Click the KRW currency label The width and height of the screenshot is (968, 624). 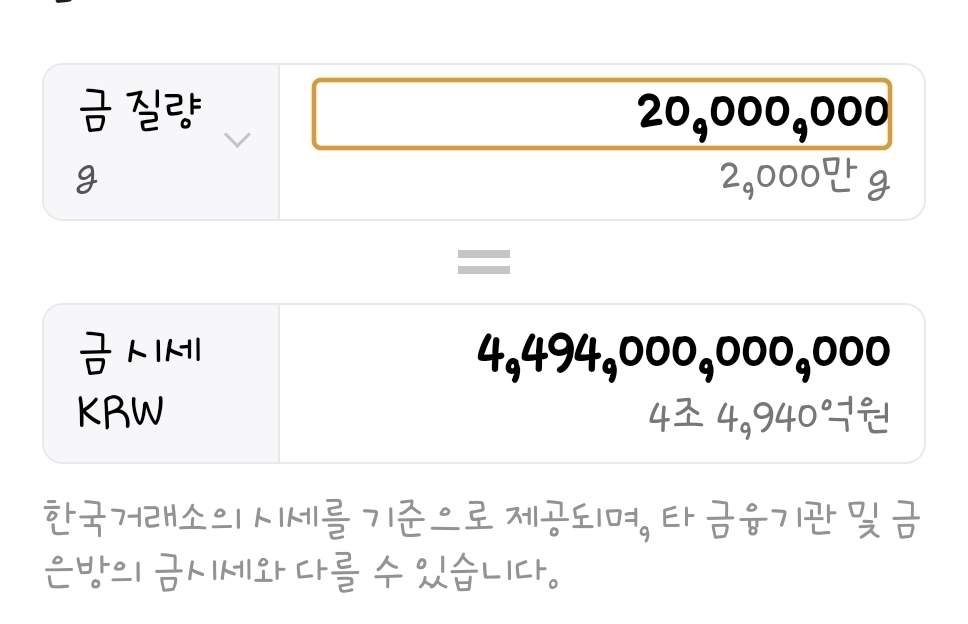click(x=120, y=410)
